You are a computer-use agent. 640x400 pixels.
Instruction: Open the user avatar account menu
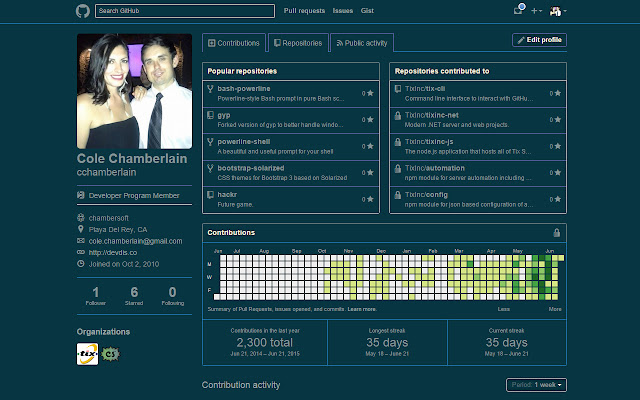[x=558, y=11]
